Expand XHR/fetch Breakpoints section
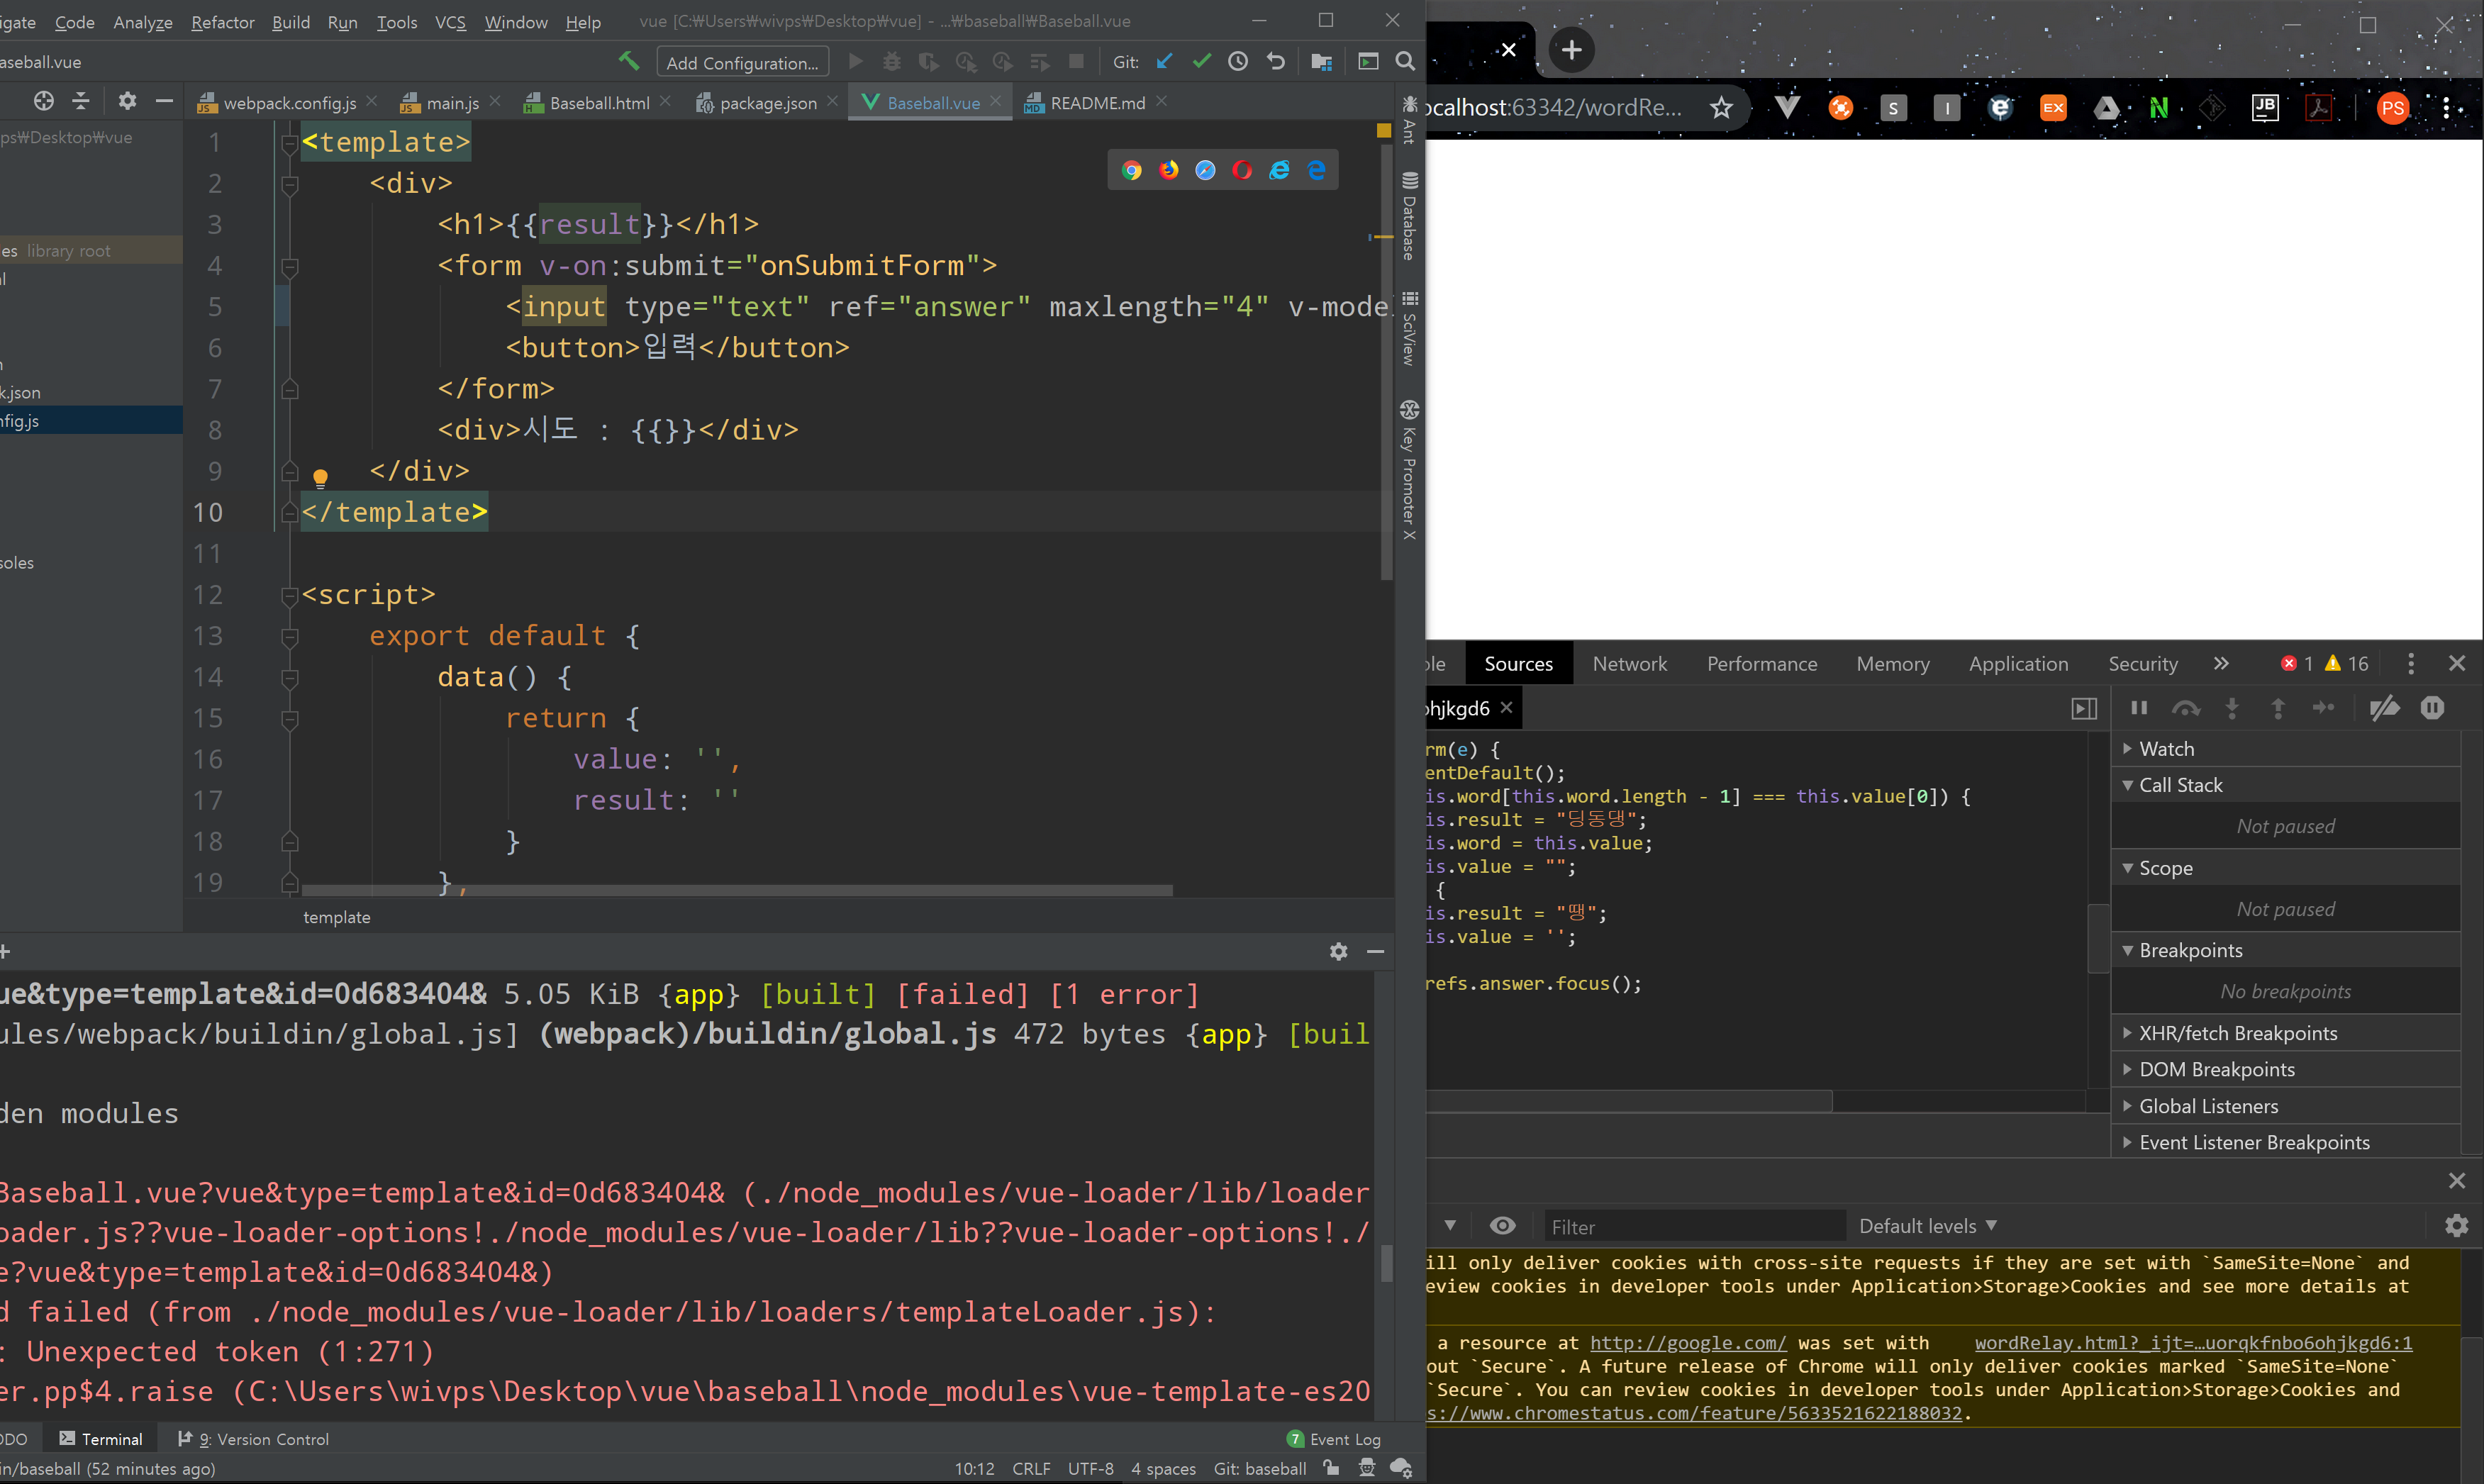The width and height of the screenshot is (2484, 1484). tap(2237, 1033)
